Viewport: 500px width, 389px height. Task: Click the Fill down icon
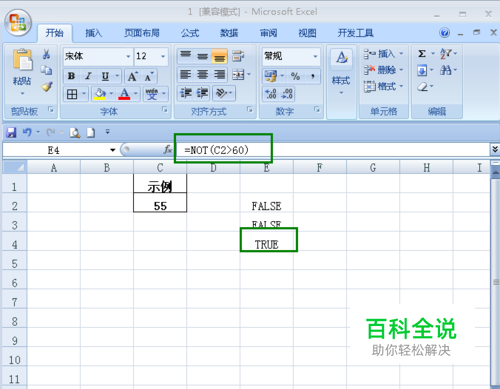tap(422, 70)
